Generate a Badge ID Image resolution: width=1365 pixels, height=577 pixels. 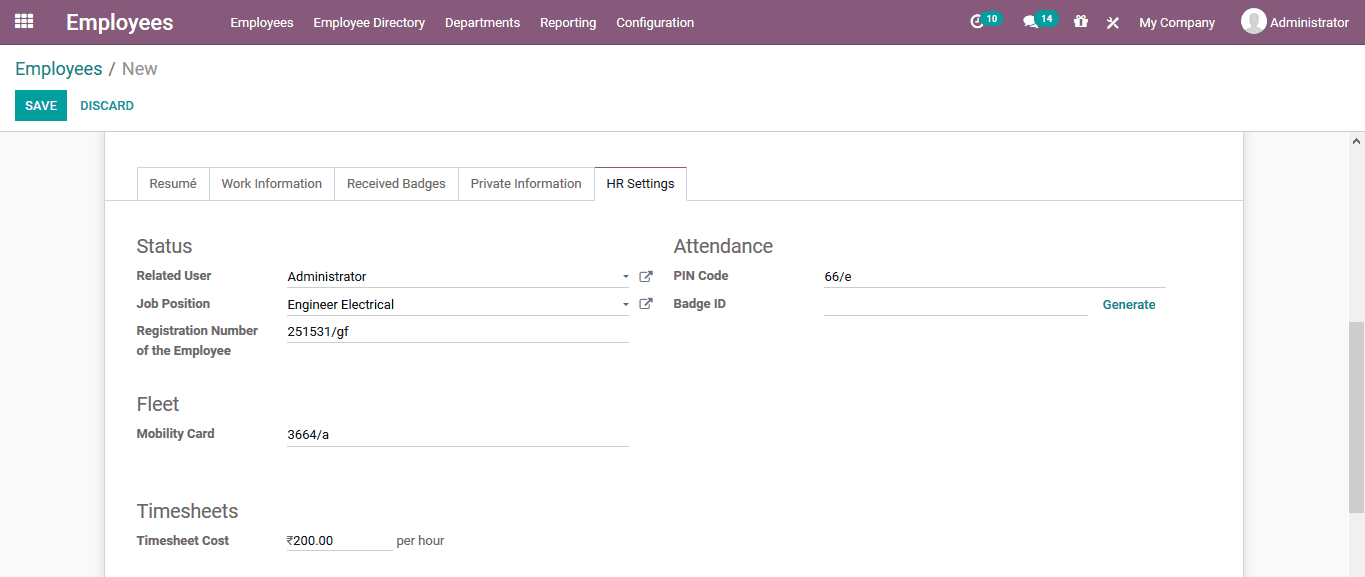[x=1129, y=304]
